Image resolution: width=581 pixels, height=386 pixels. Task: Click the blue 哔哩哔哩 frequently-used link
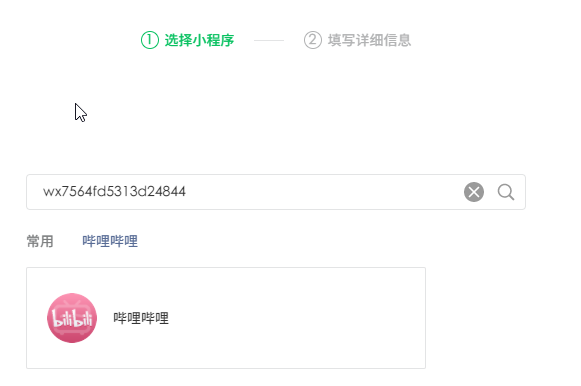[110, 241]
